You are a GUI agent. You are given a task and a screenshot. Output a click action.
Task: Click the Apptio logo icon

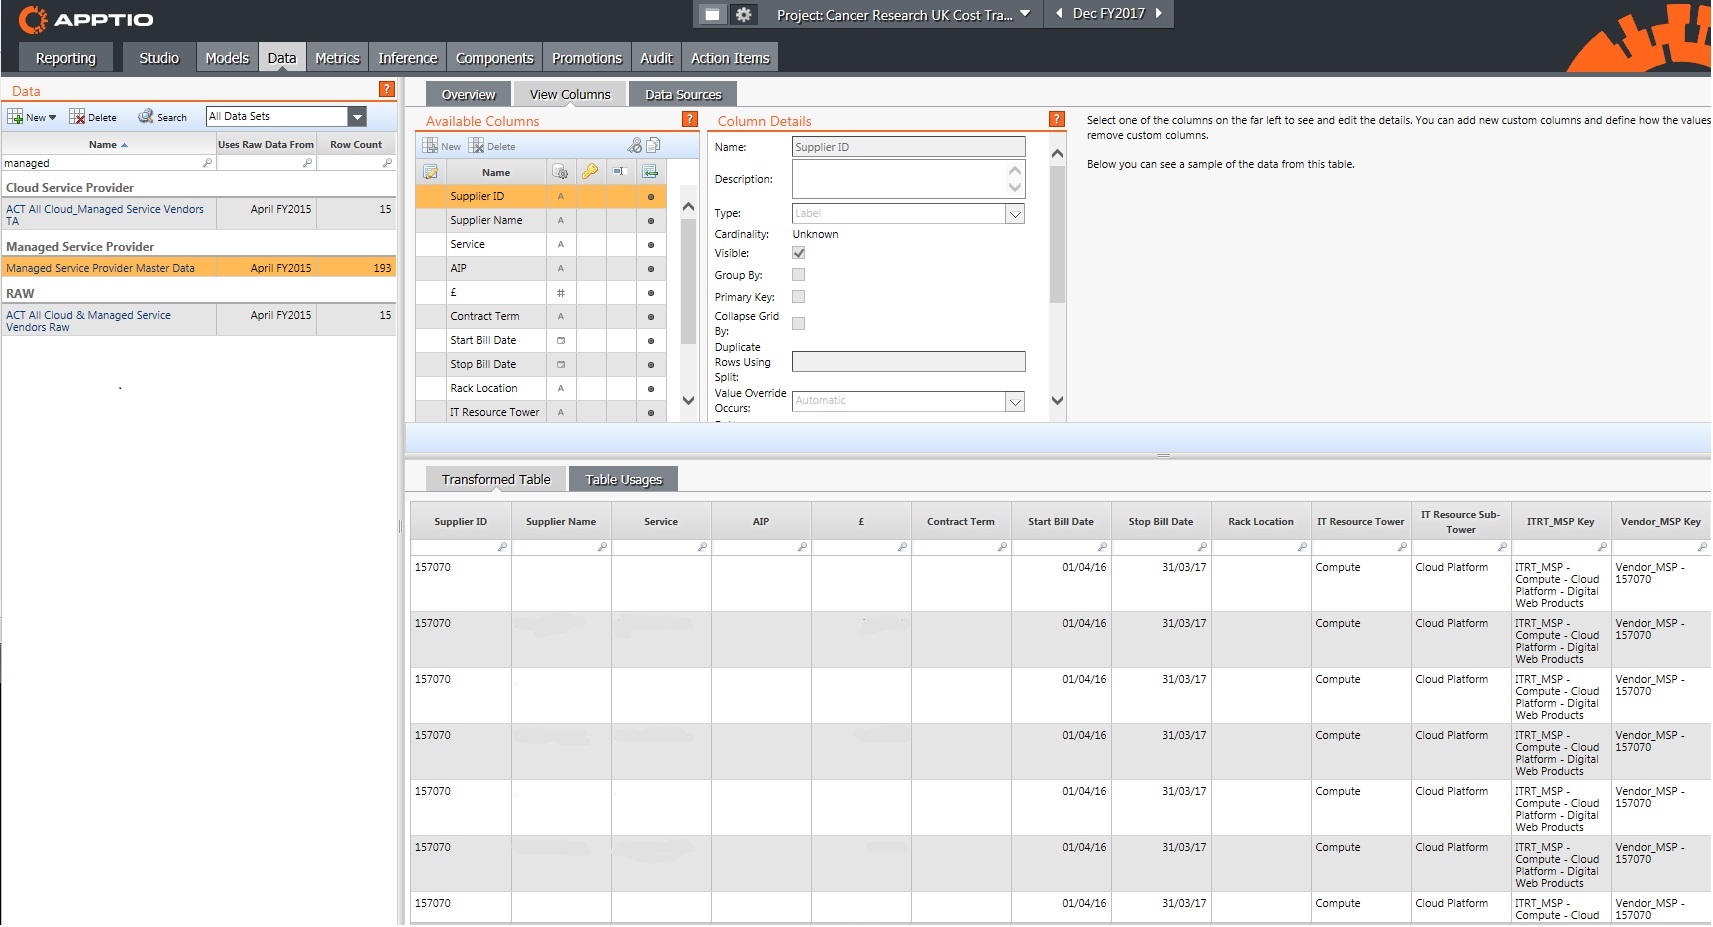pyautogui.click(x=32, y=19)
